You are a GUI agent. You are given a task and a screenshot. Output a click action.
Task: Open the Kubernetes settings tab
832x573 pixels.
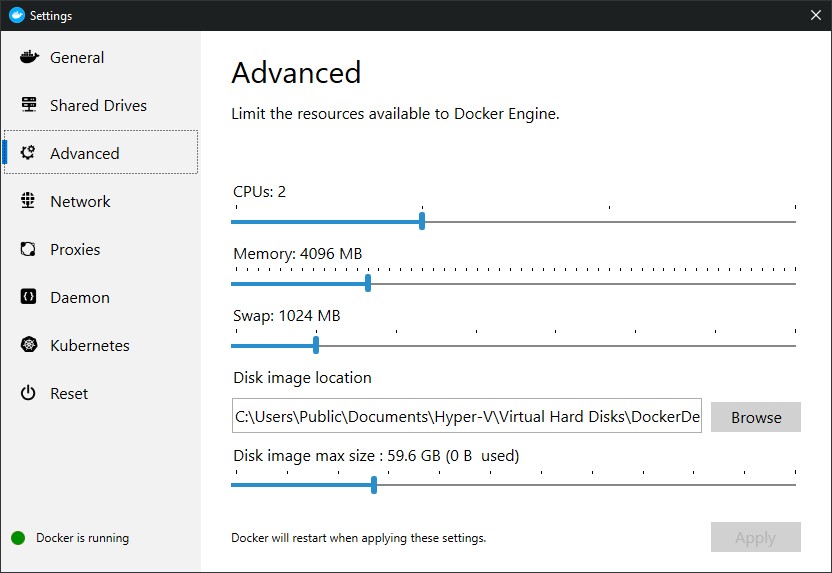coord(101,345)
